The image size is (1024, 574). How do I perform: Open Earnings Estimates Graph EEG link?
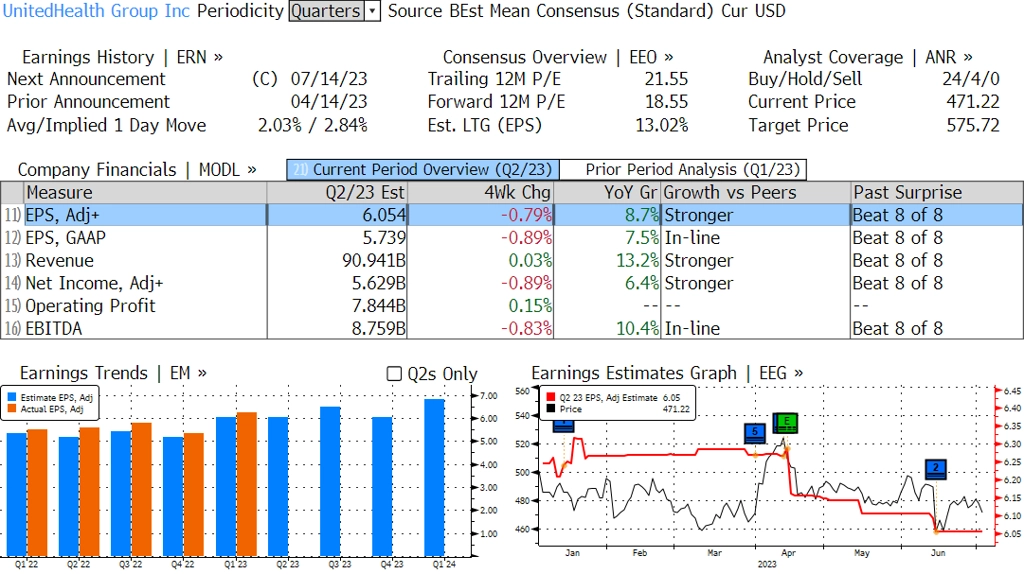pyautogui.click(x=667, y=373)
